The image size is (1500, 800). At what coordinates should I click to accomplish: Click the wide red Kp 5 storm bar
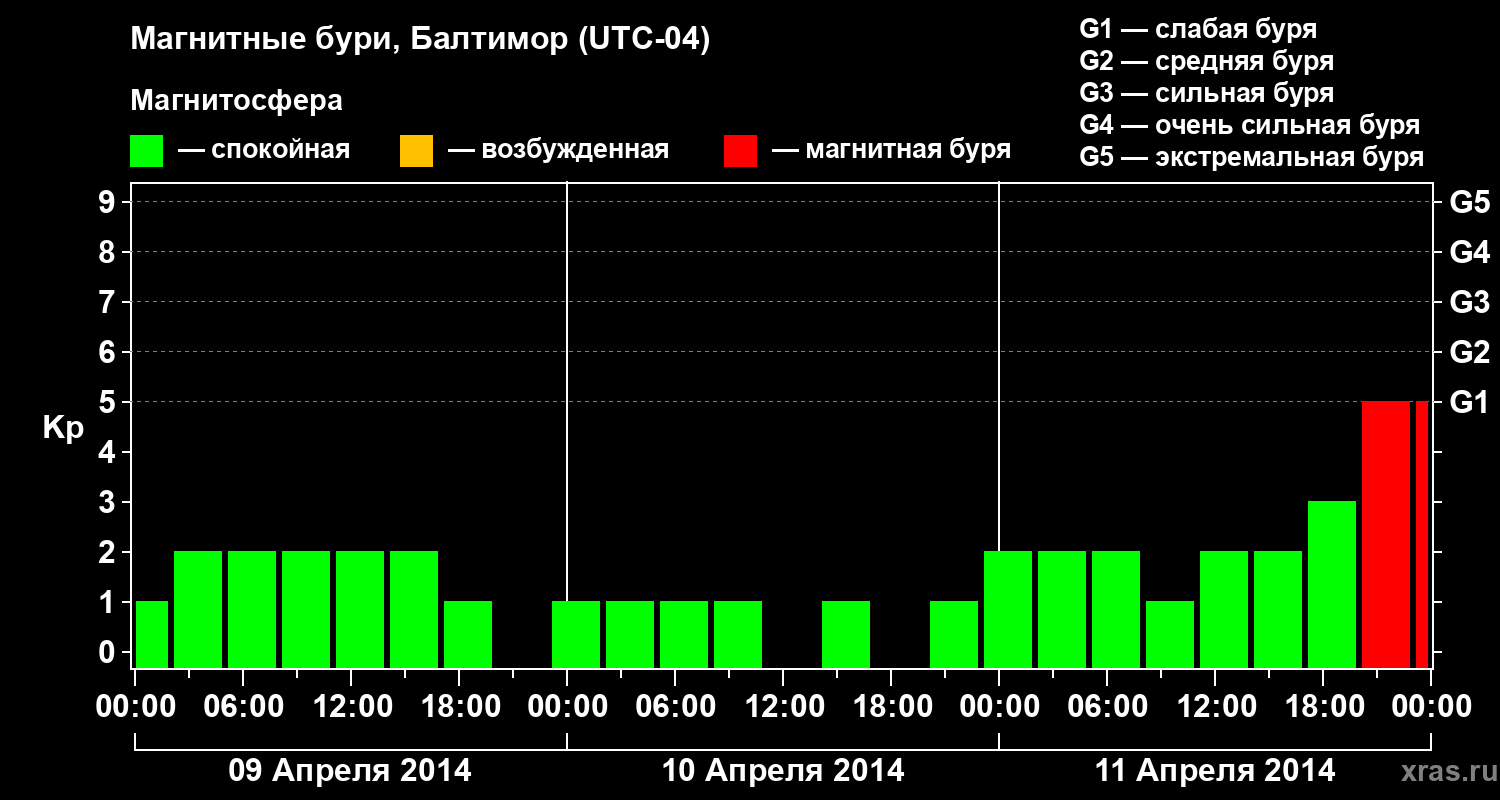1386,534
